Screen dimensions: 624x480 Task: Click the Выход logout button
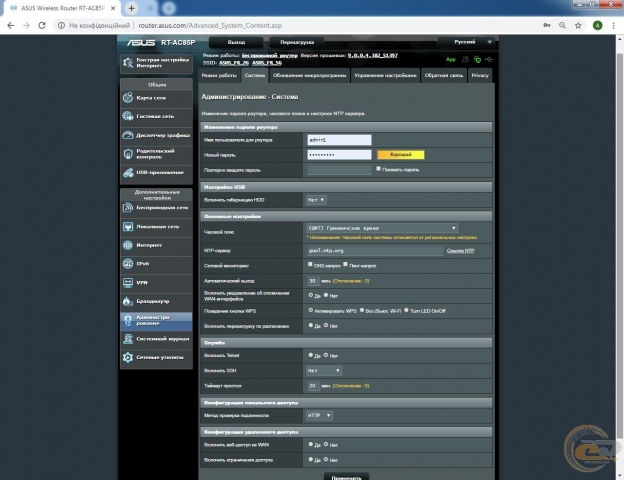click(x=236, y=43)
